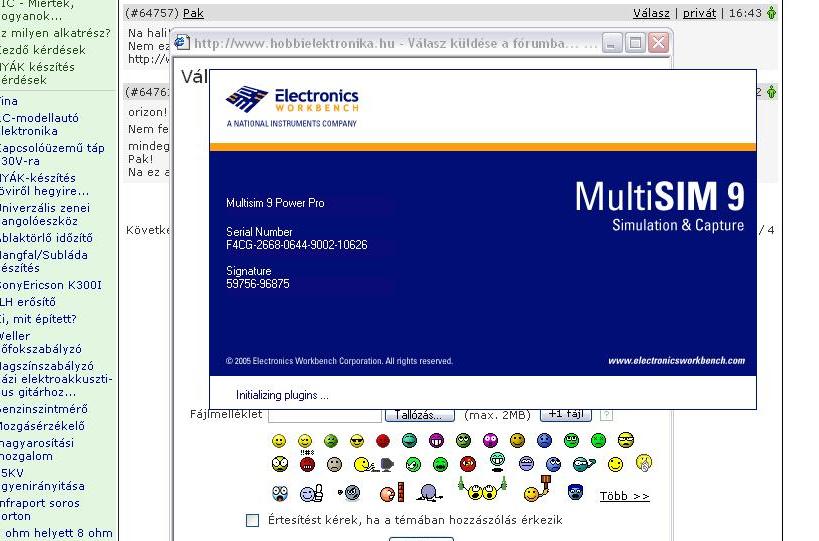This screenshot has width=819, height=541.
Task: Click the Fájlmelléklet file path field
Action: point(325,415)
